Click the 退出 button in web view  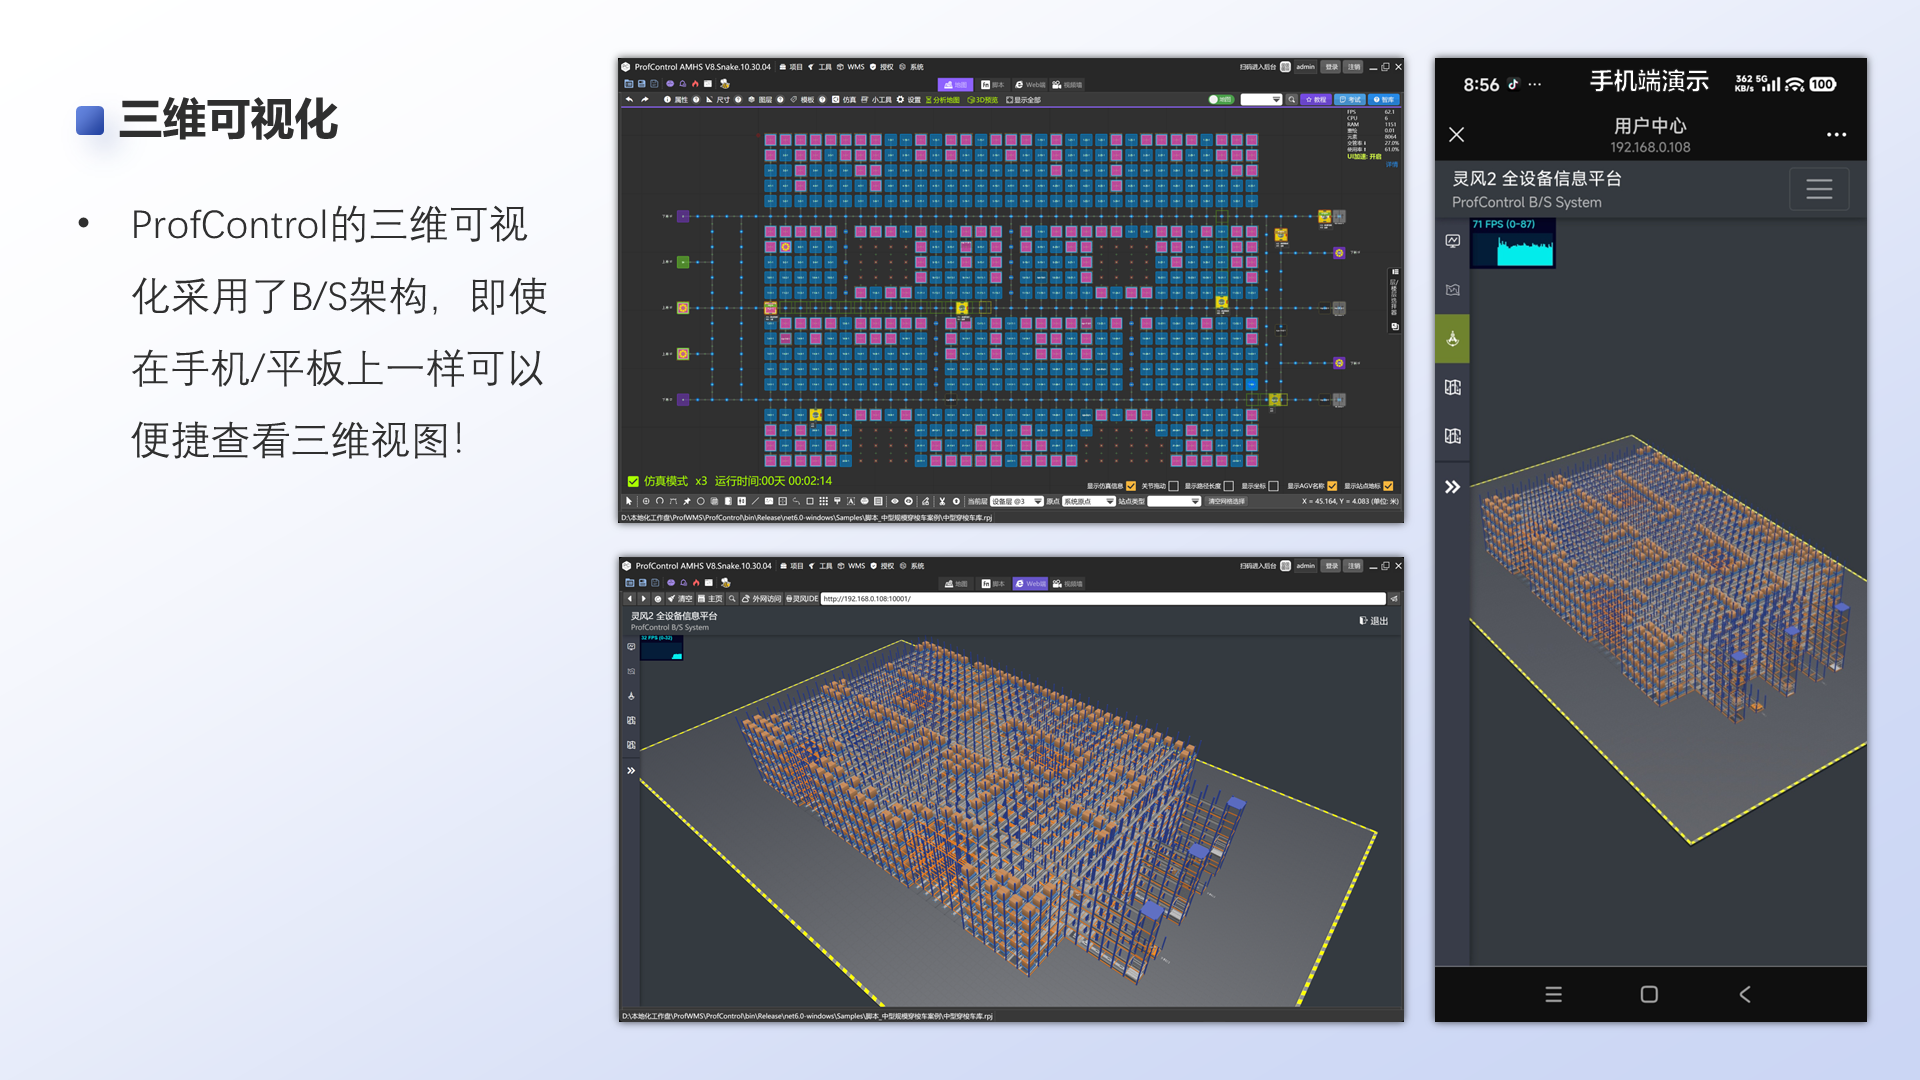coord(1374,621)
